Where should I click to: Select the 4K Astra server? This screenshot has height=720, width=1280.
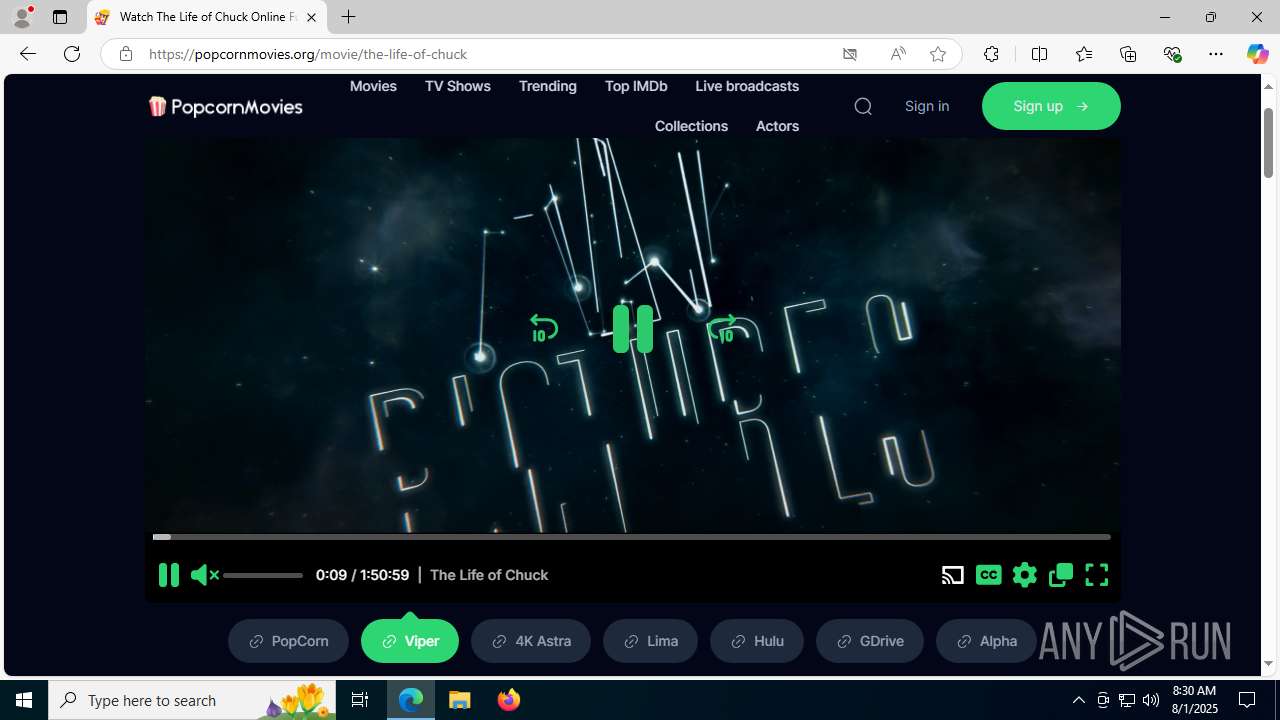(x=531, y=641)
